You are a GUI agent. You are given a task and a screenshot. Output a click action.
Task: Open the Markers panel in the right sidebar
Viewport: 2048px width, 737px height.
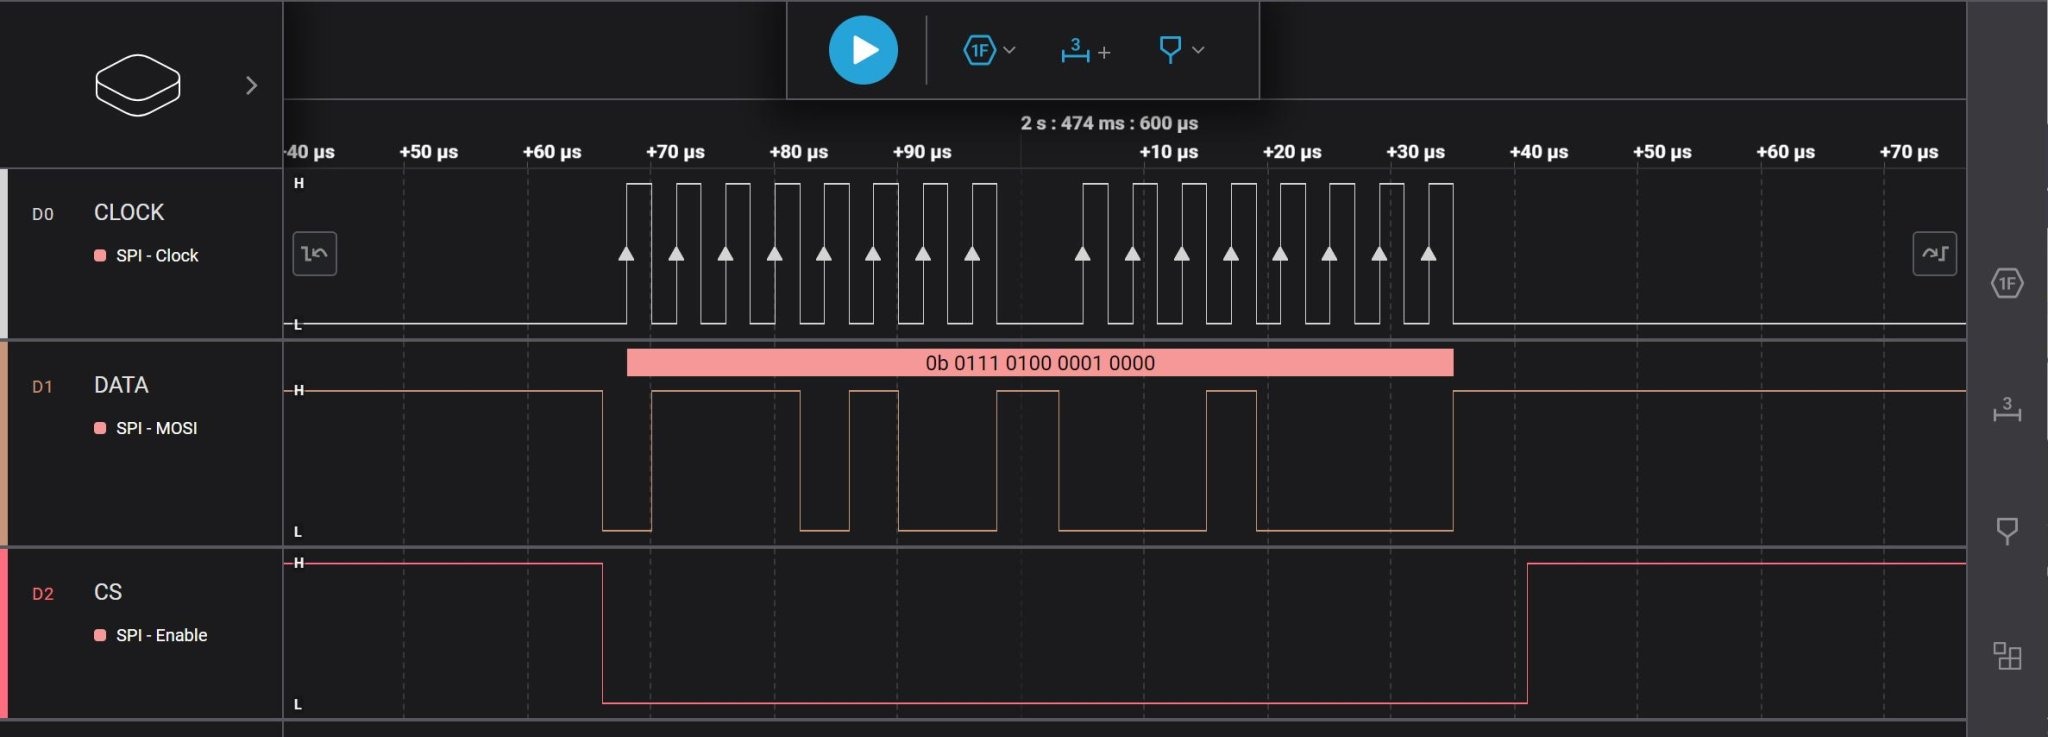pyautogui.click(x=2007, y=531)
